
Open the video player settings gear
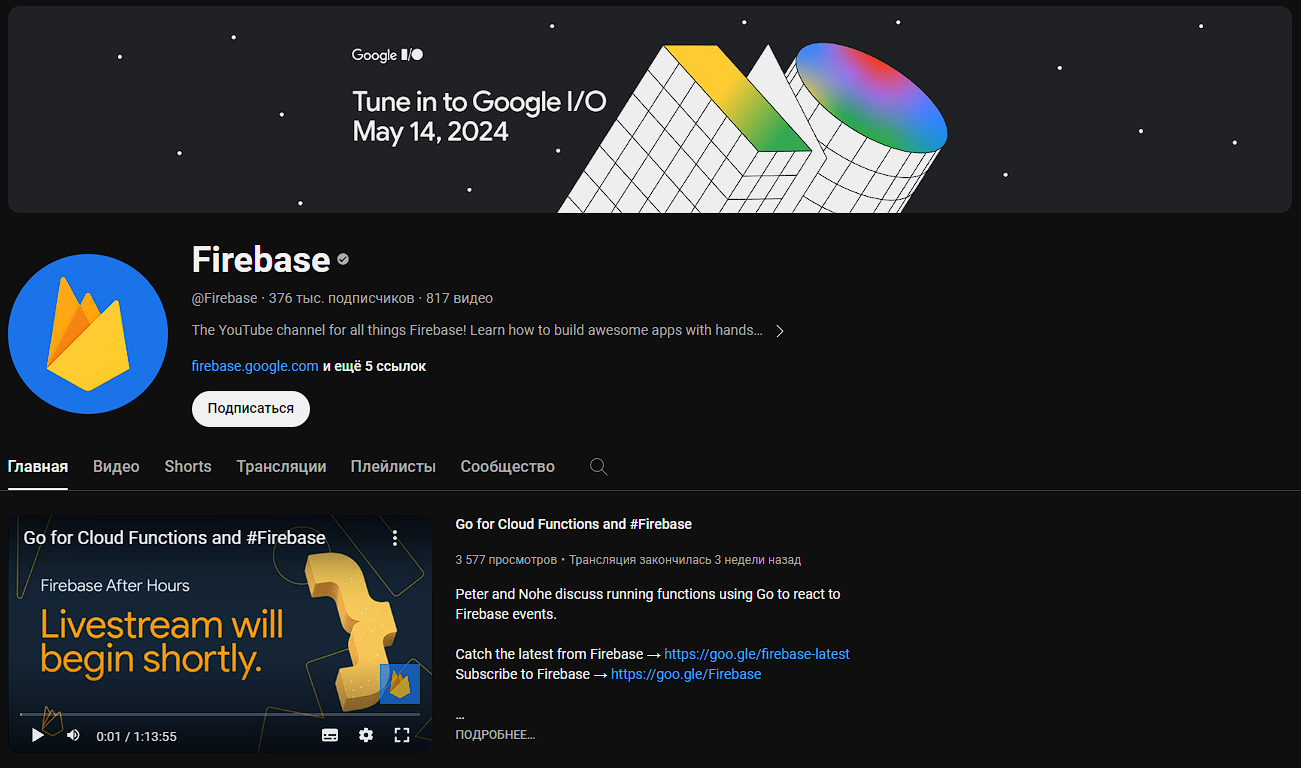(x=366, y=735)
